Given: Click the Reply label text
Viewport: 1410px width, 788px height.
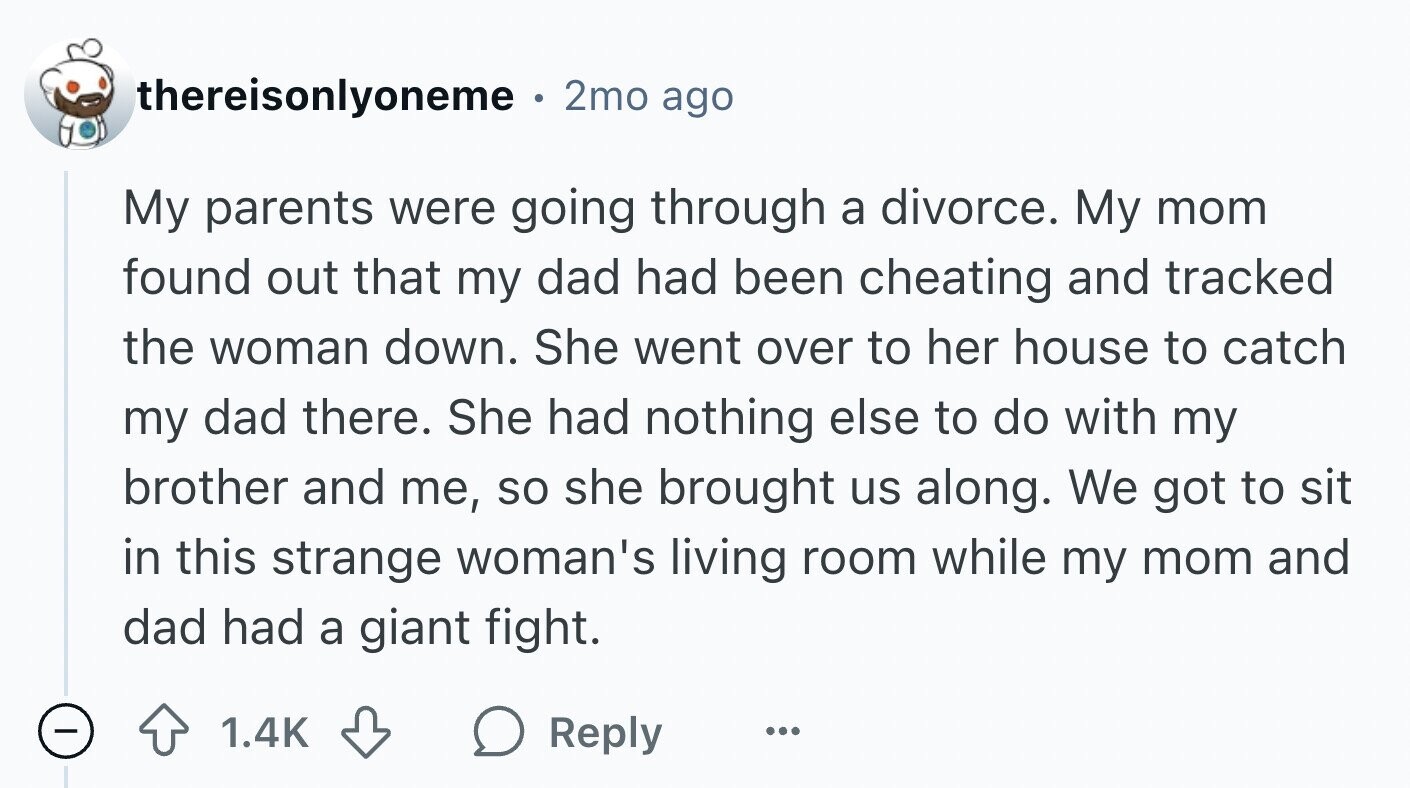Looking at the screenshot, I should [605, 734].
